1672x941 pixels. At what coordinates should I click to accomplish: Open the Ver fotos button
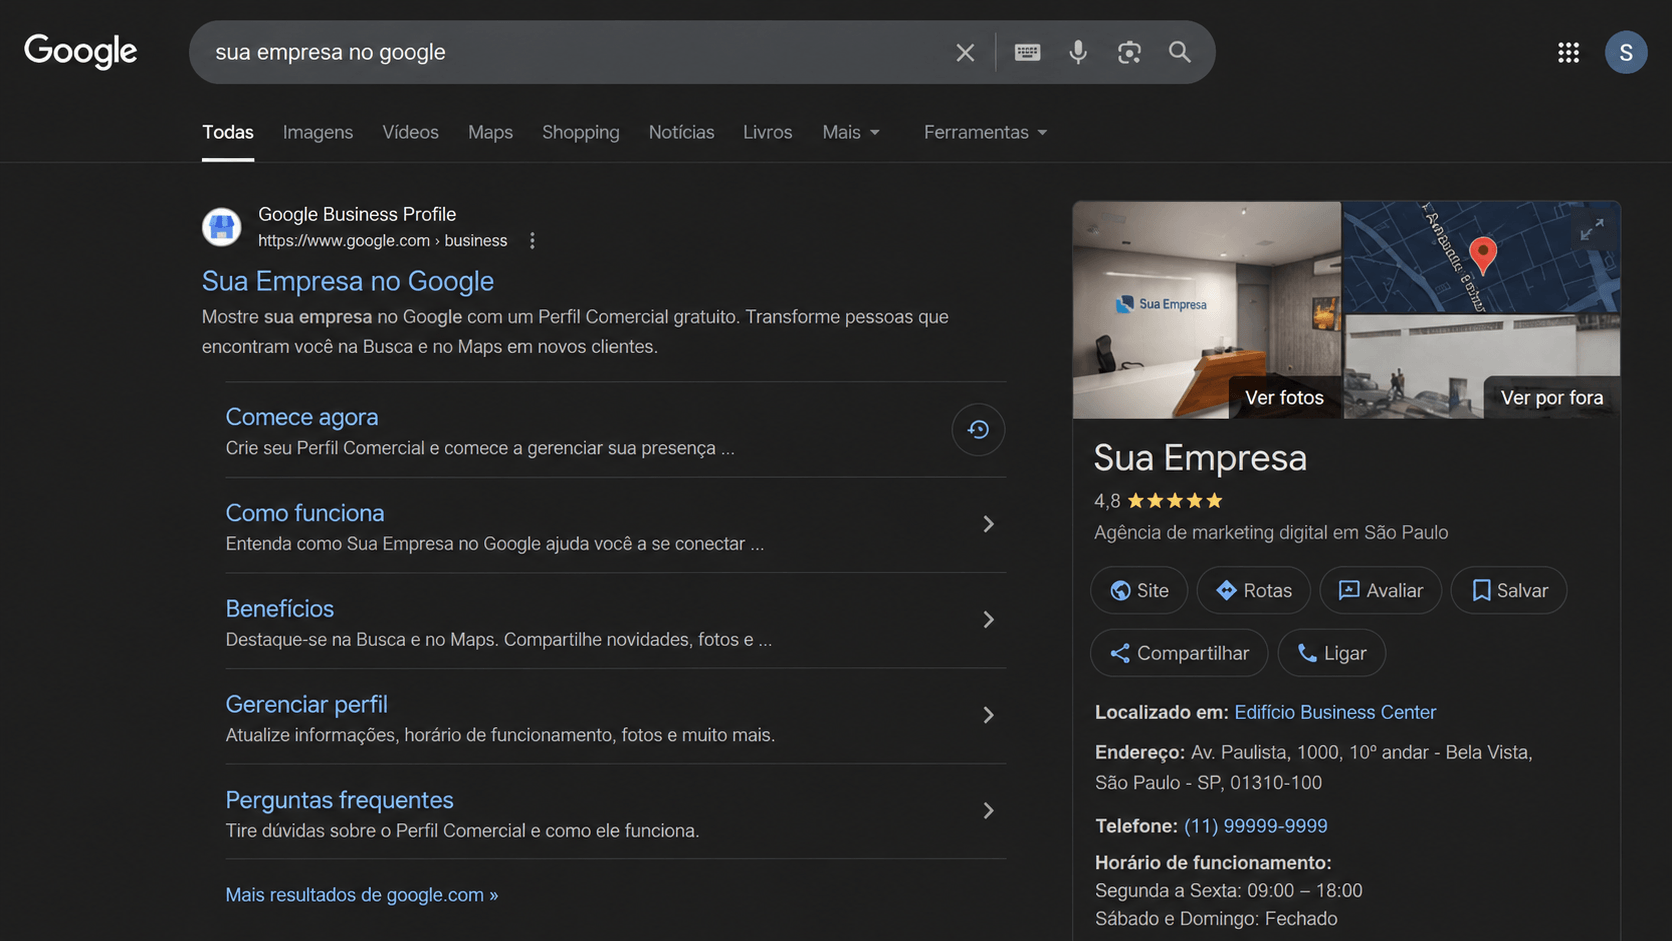1285,397
